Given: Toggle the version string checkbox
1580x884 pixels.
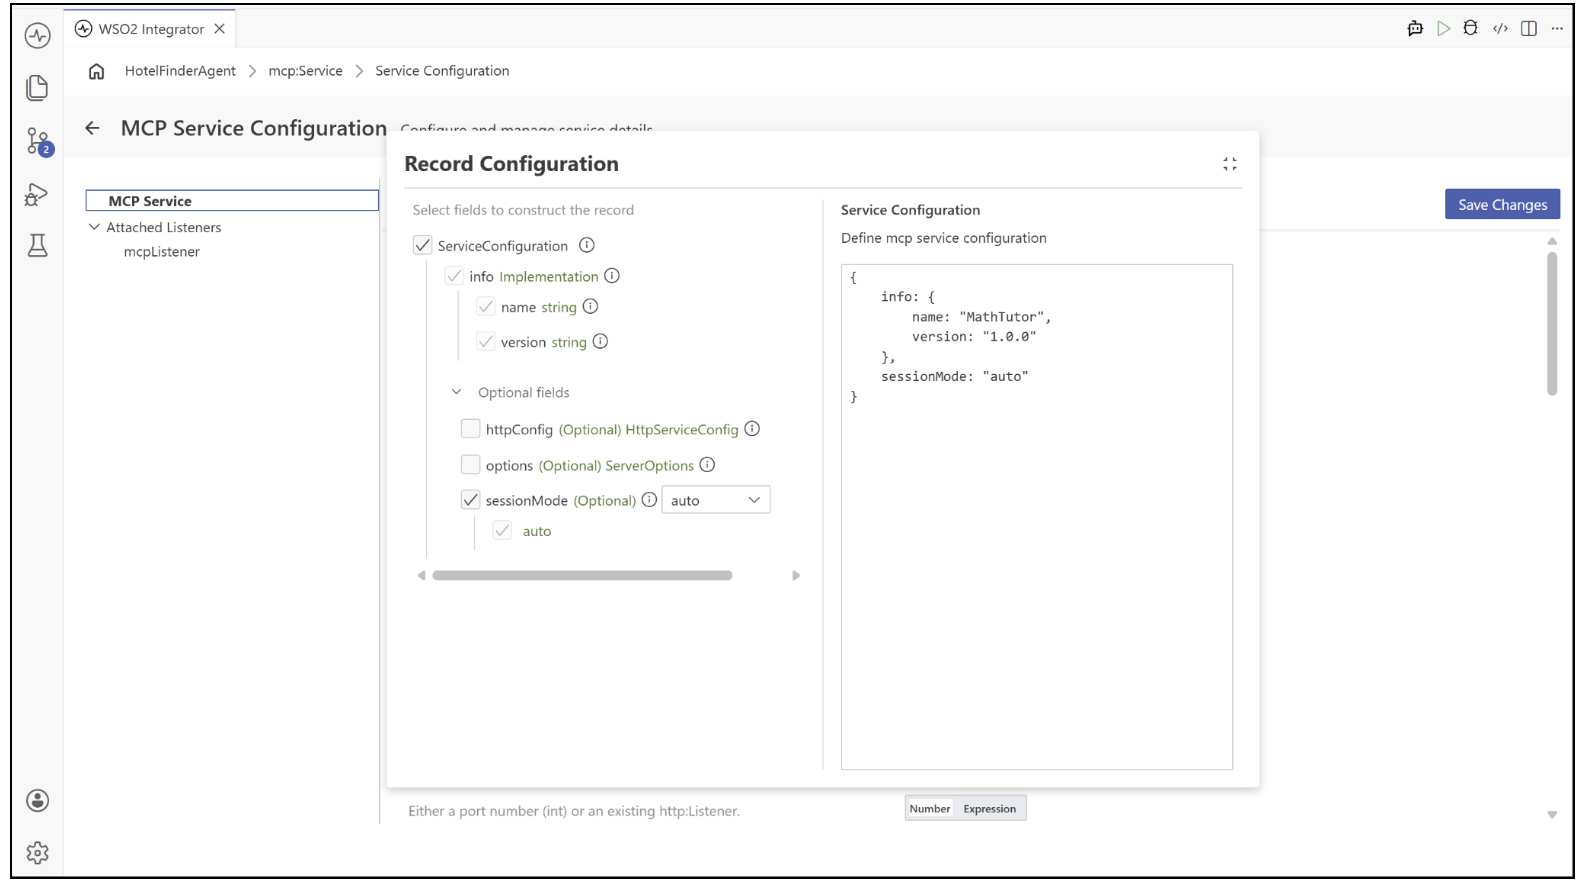Looking at the screenshot, I should pos(486,342).
